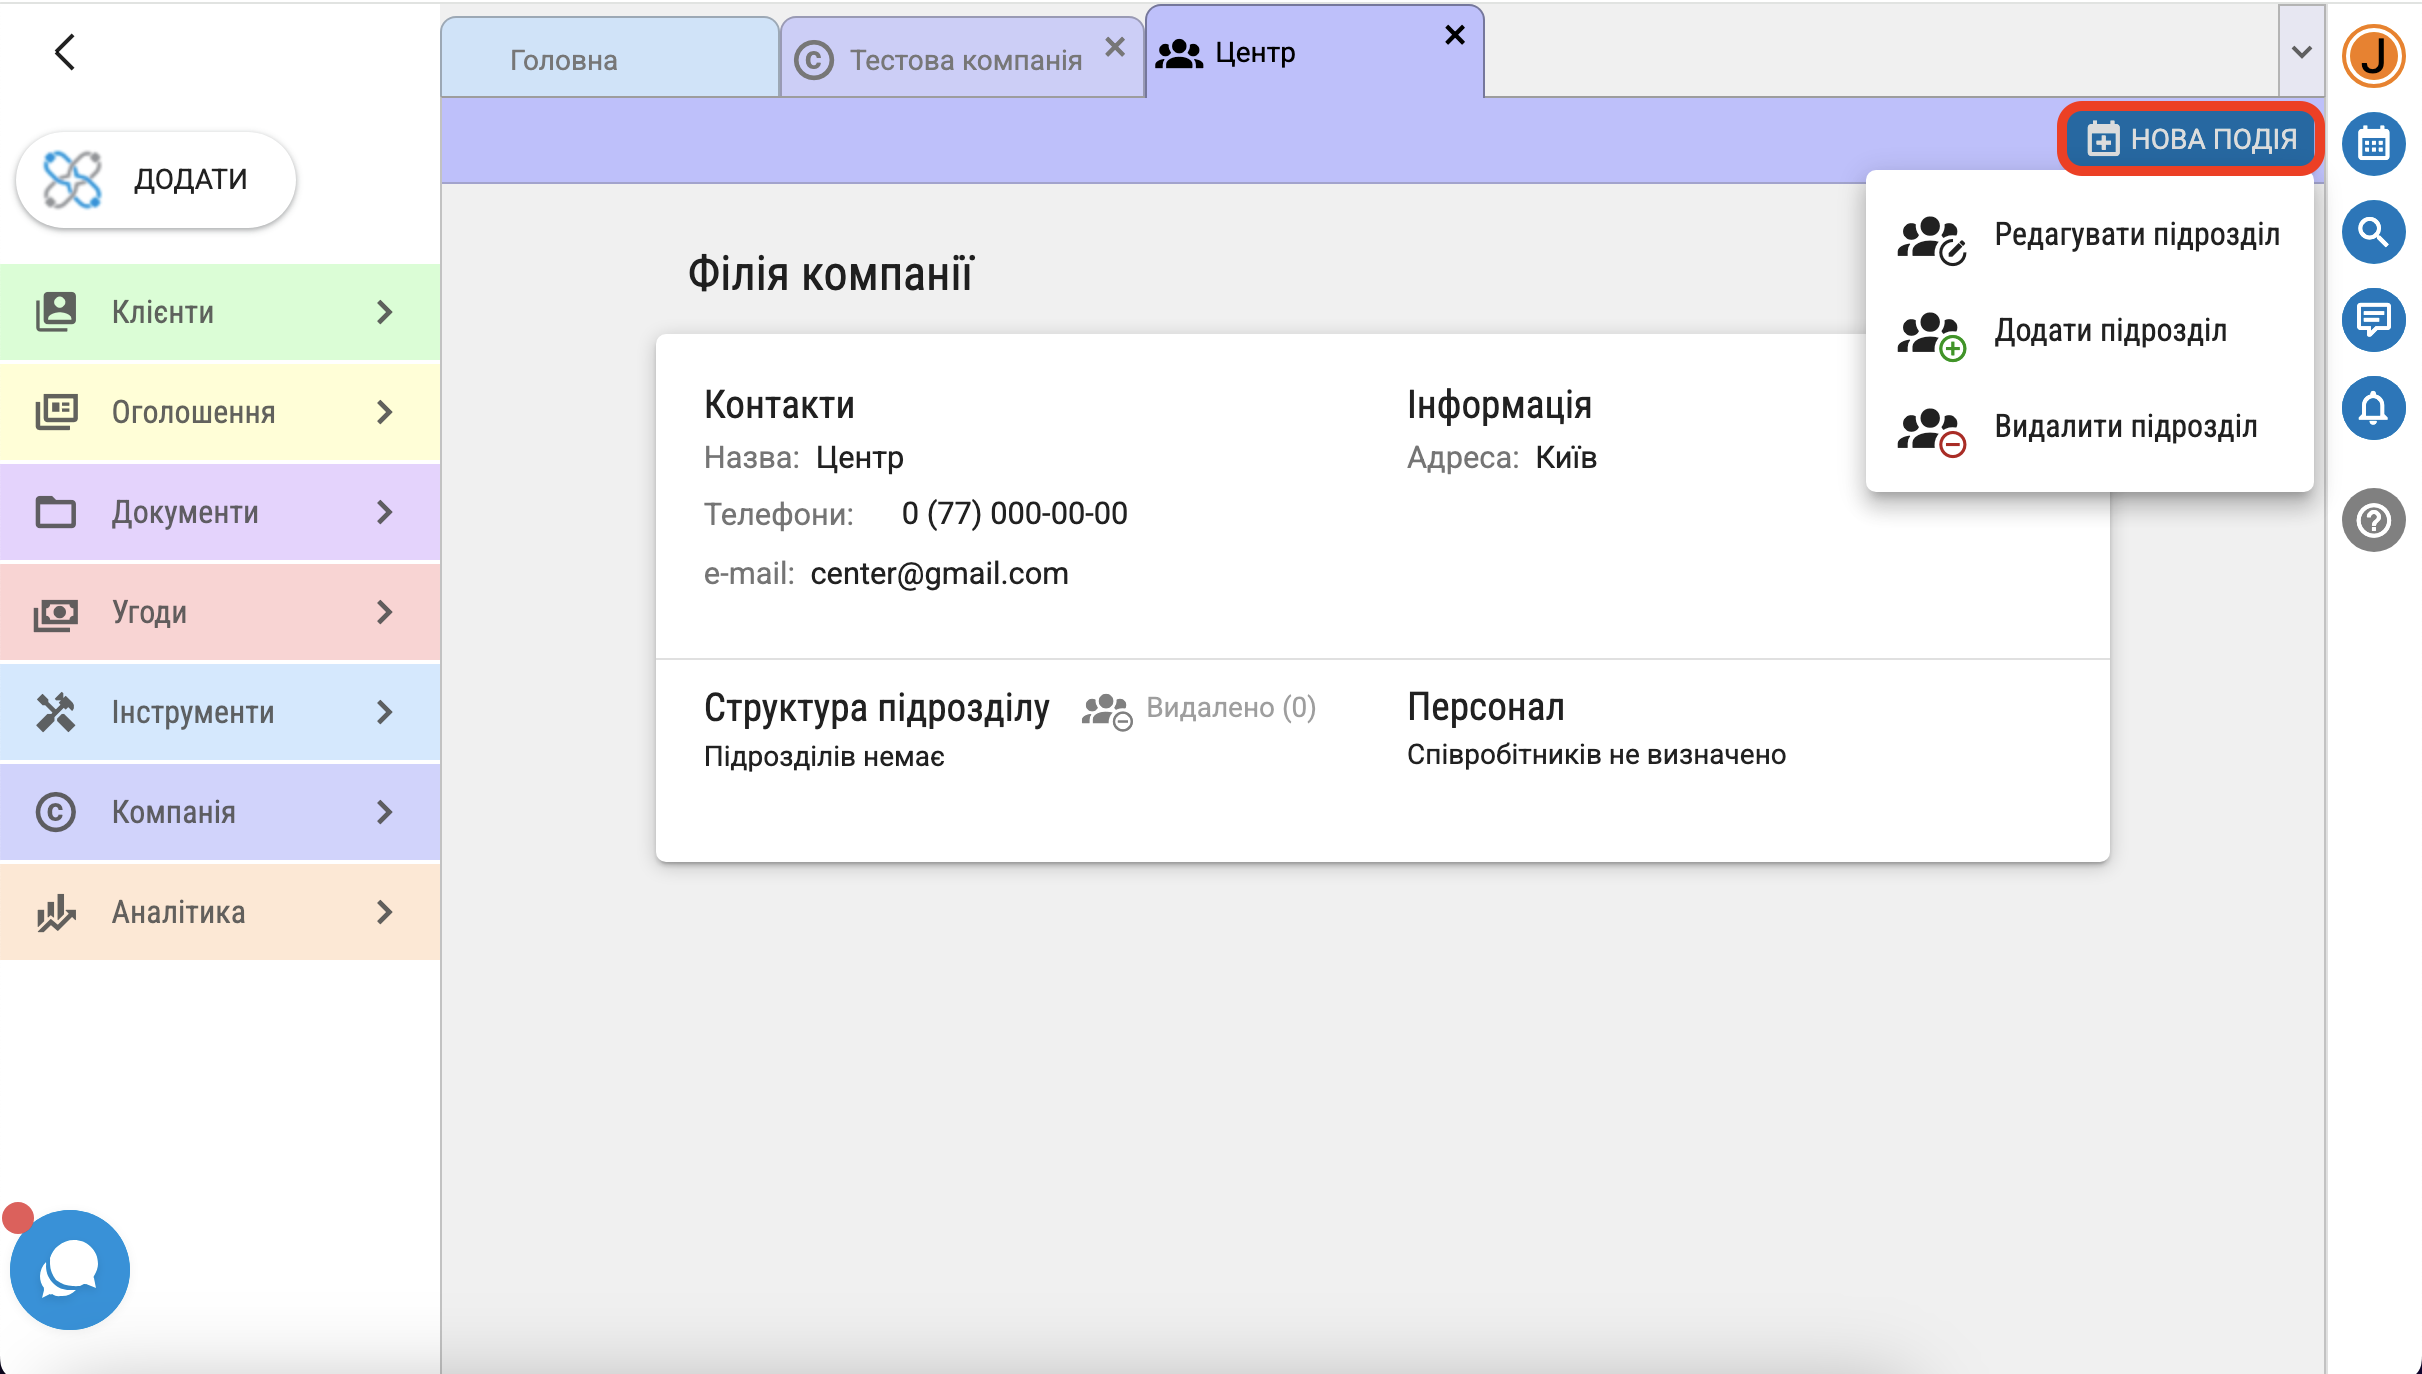Show deleted subdivisions via Видалено (0)
This screenshot has width=2422, height=1374.
pos(1229,708)
